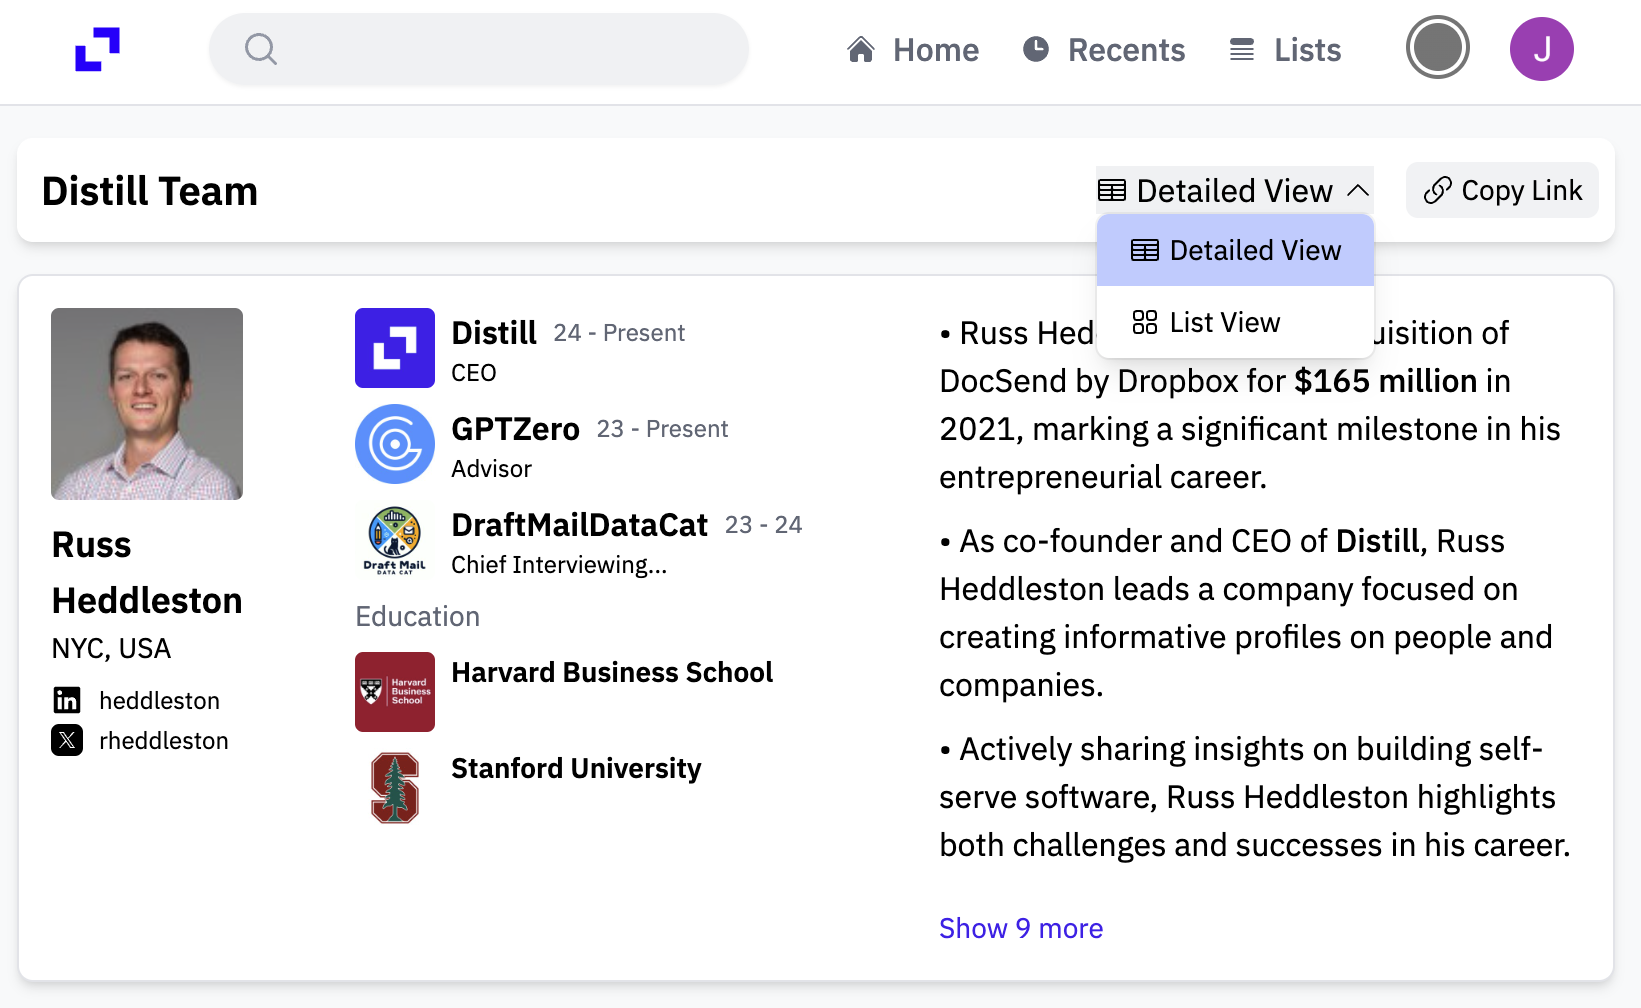Click the 24 - Present date text

619,333
